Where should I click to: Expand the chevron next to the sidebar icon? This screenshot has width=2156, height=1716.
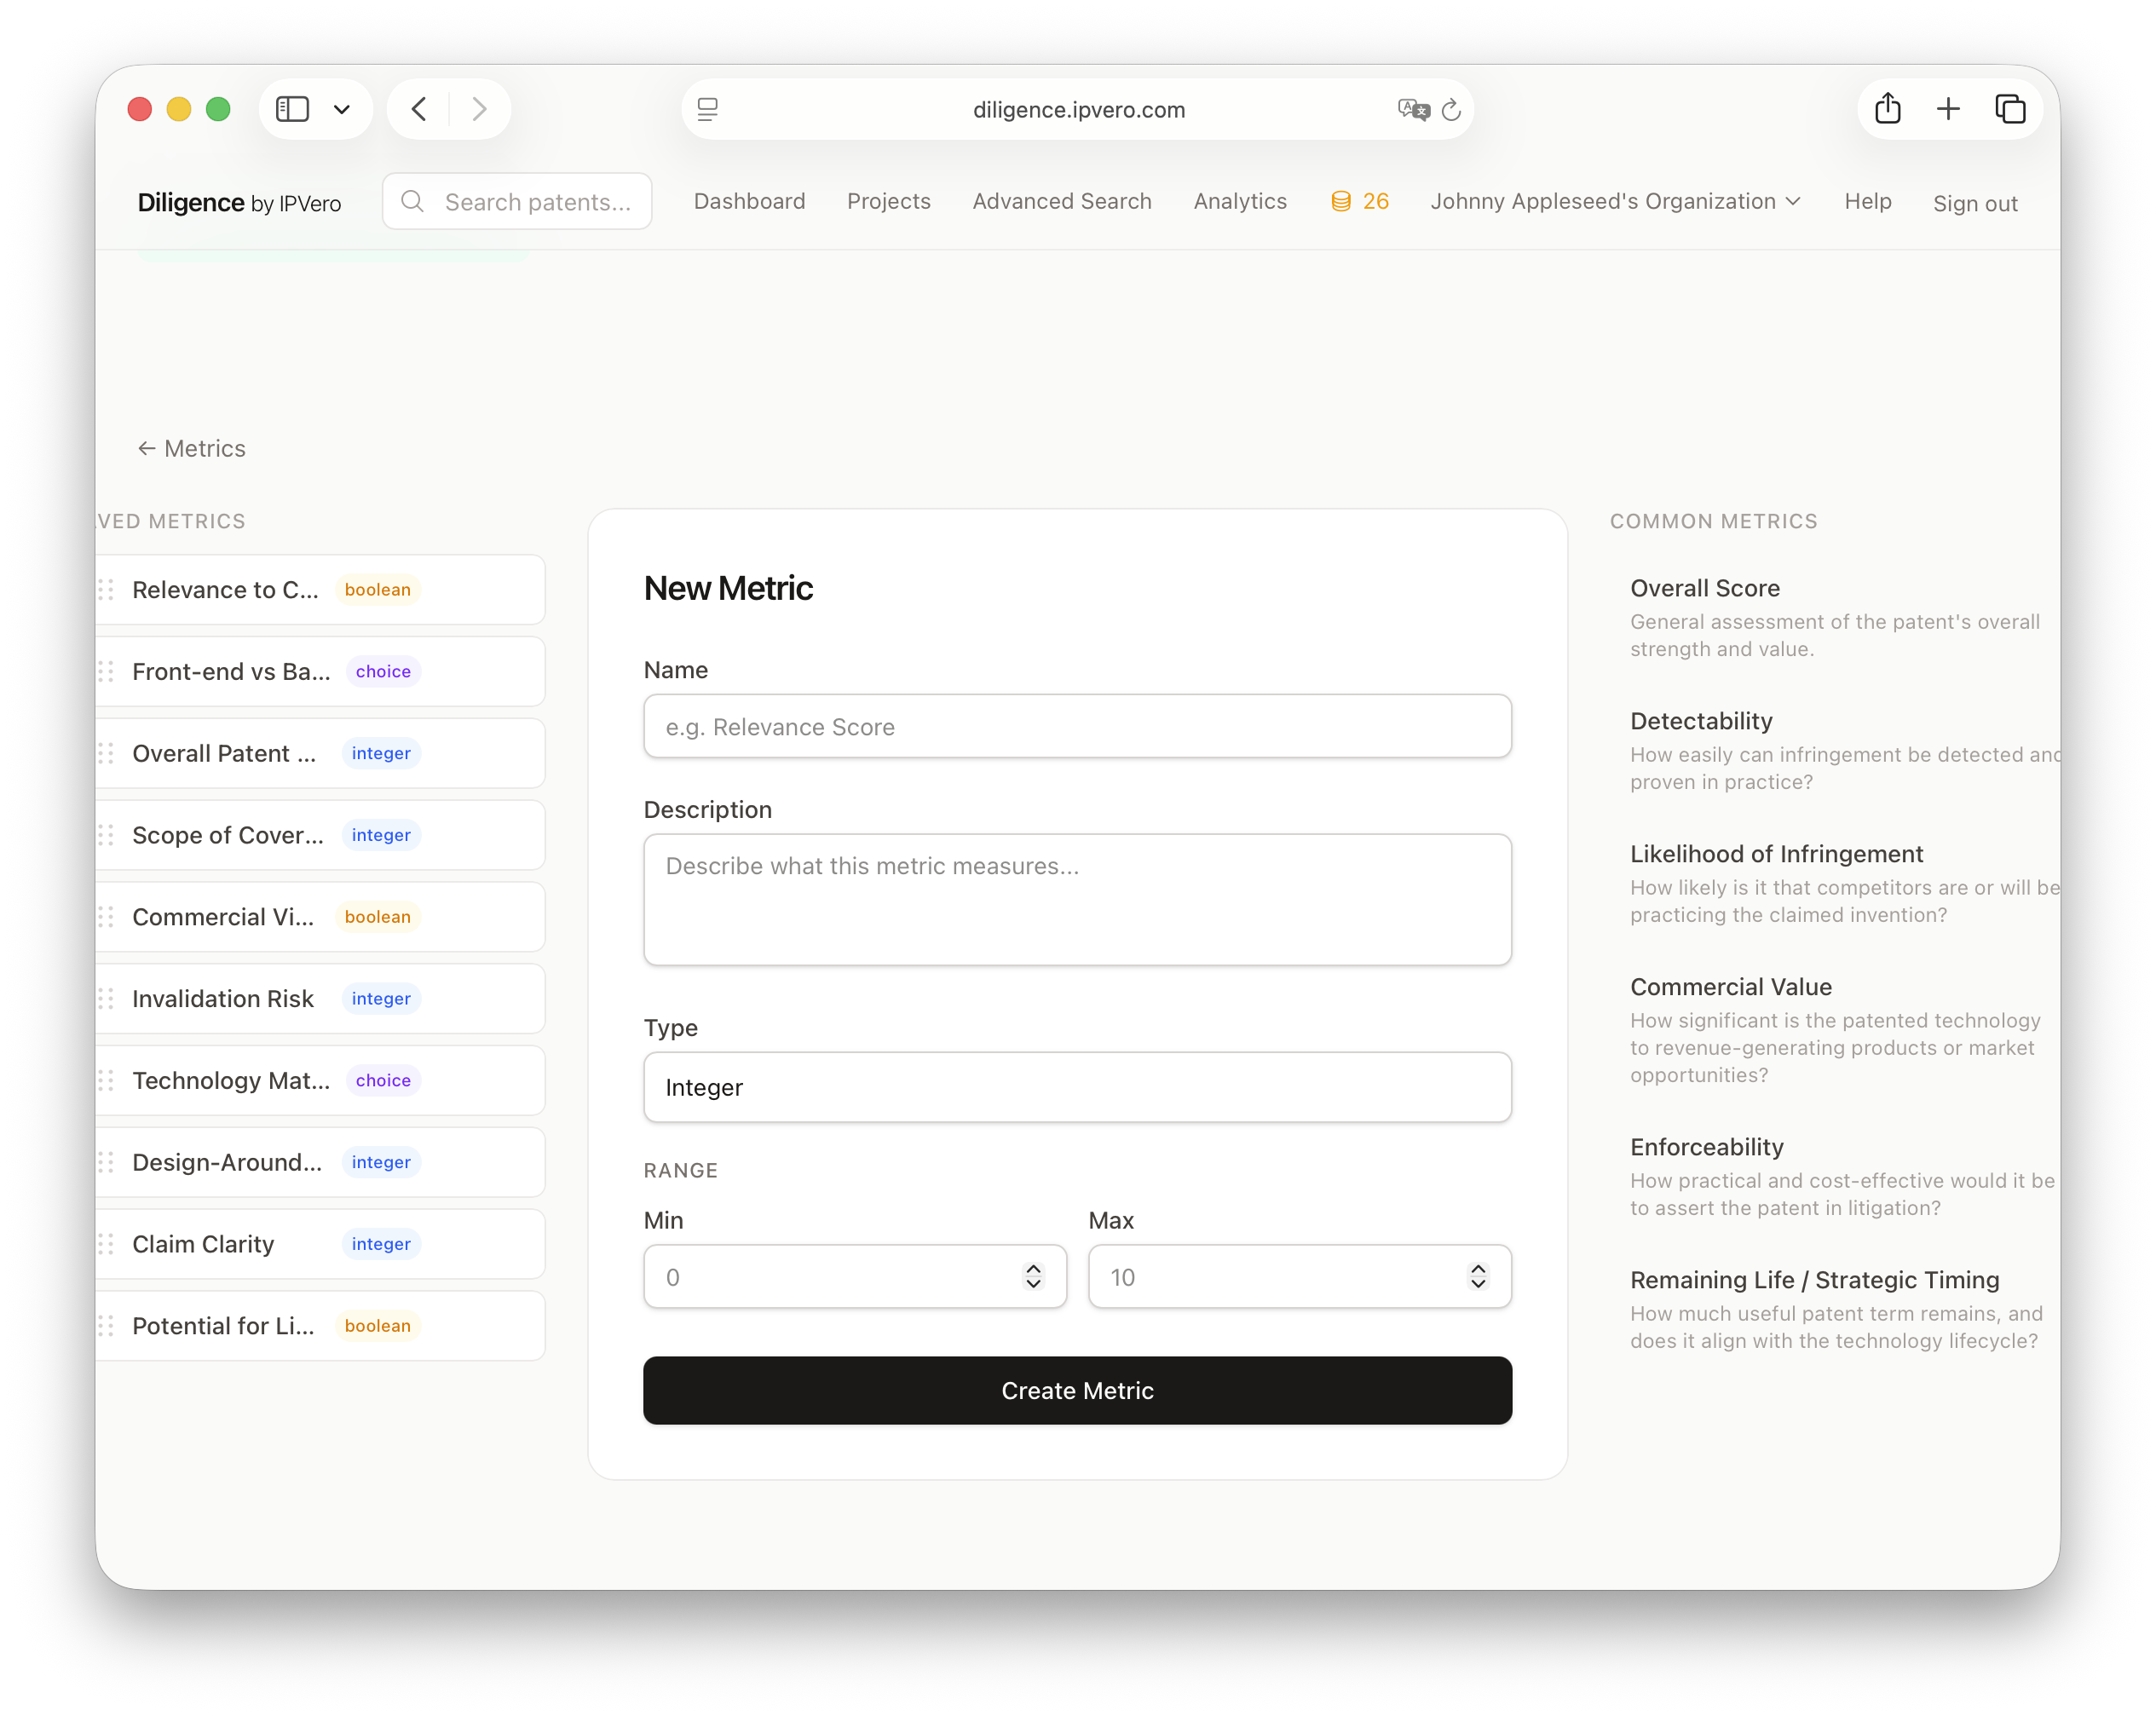(x=342, y=108)
